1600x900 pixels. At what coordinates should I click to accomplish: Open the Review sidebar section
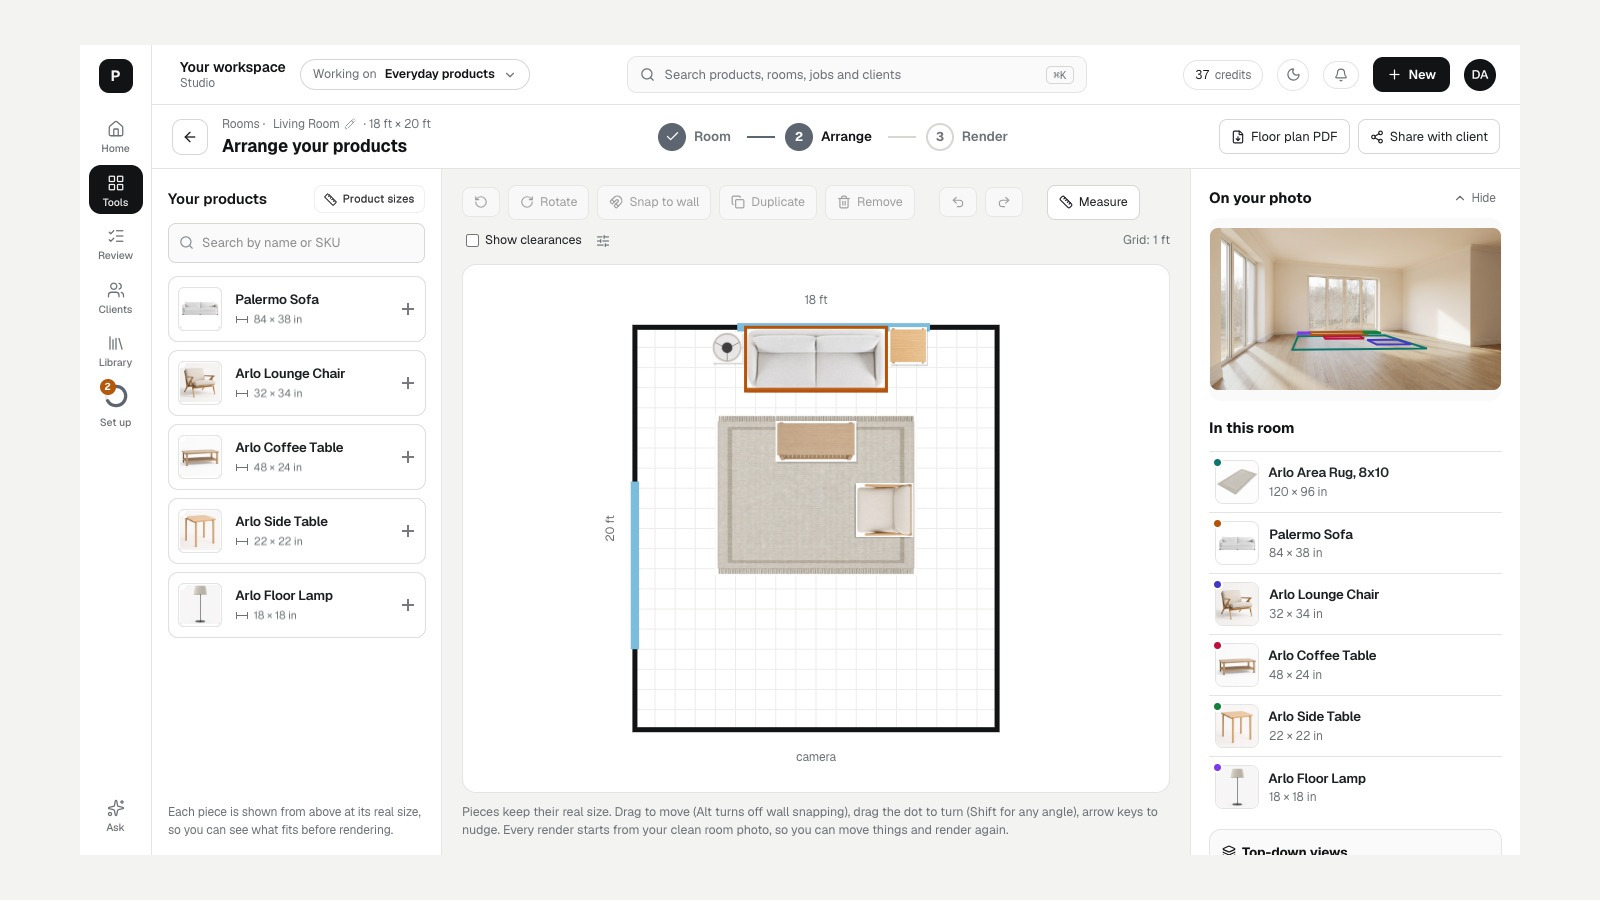pyautogui.click(x=115, y=244)
